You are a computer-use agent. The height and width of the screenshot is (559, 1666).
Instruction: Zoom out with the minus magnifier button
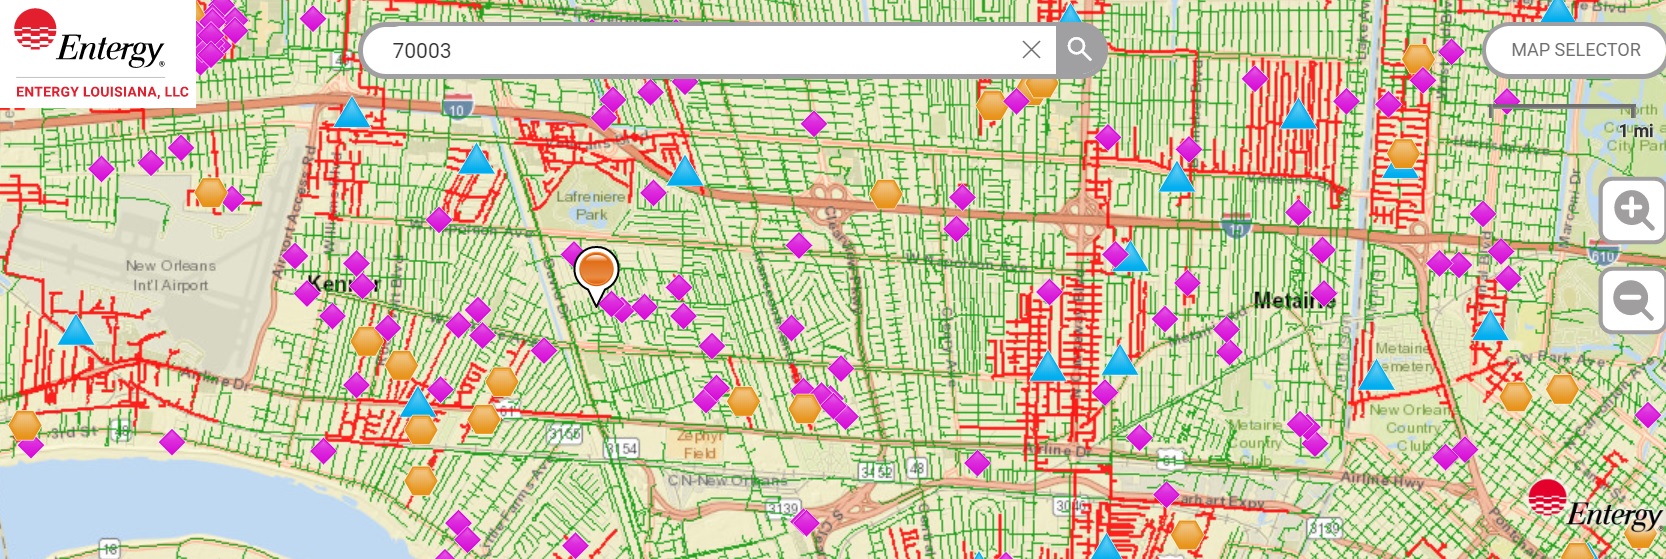click(1633, 300)
